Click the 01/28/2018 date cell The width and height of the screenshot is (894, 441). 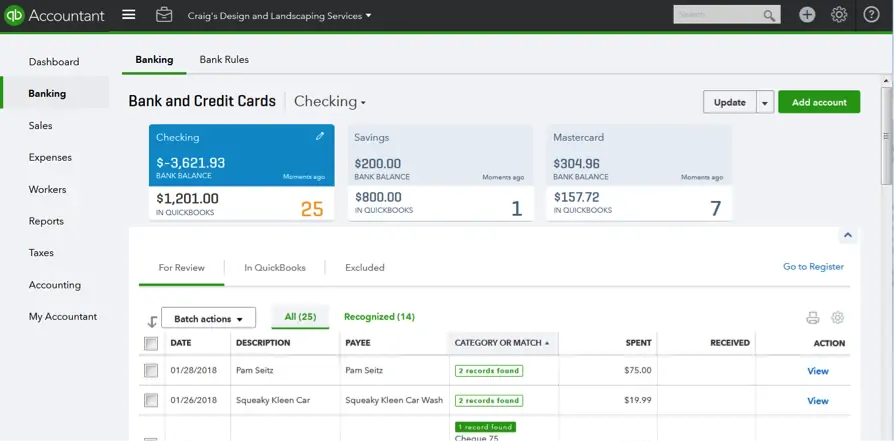(x=194, y=370)
